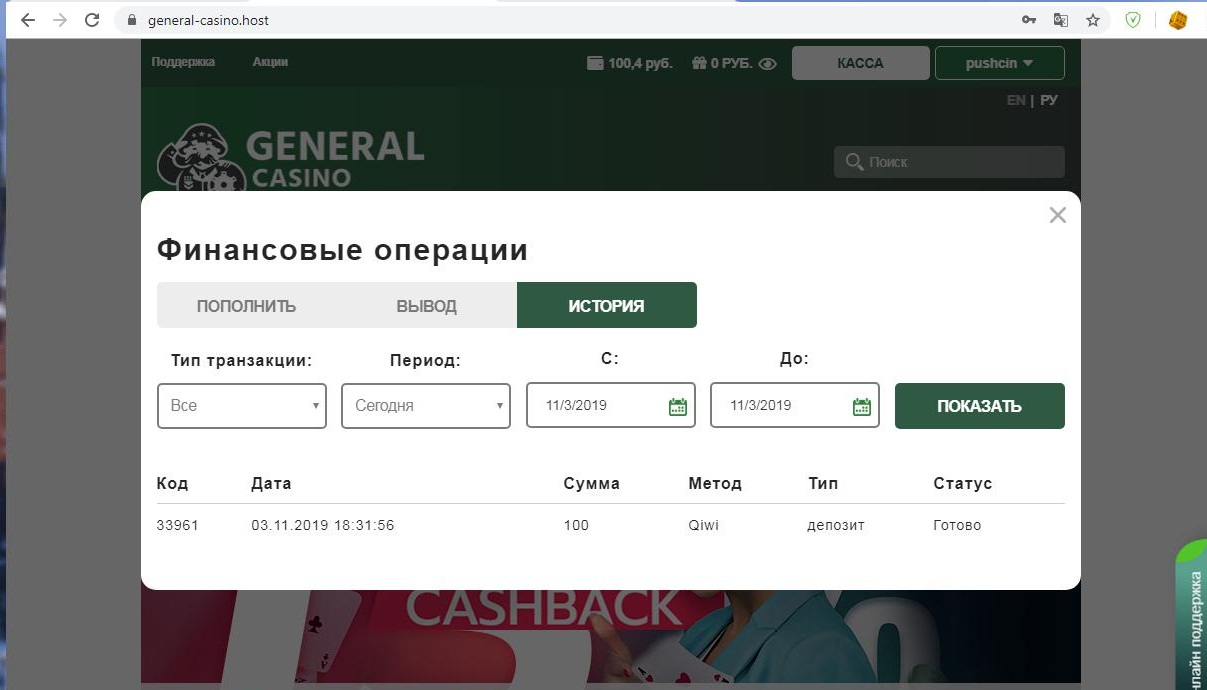This screenshot has height=690, width=1207.
Task: Bookmark the page with star icon
Action: [1093, 20]
